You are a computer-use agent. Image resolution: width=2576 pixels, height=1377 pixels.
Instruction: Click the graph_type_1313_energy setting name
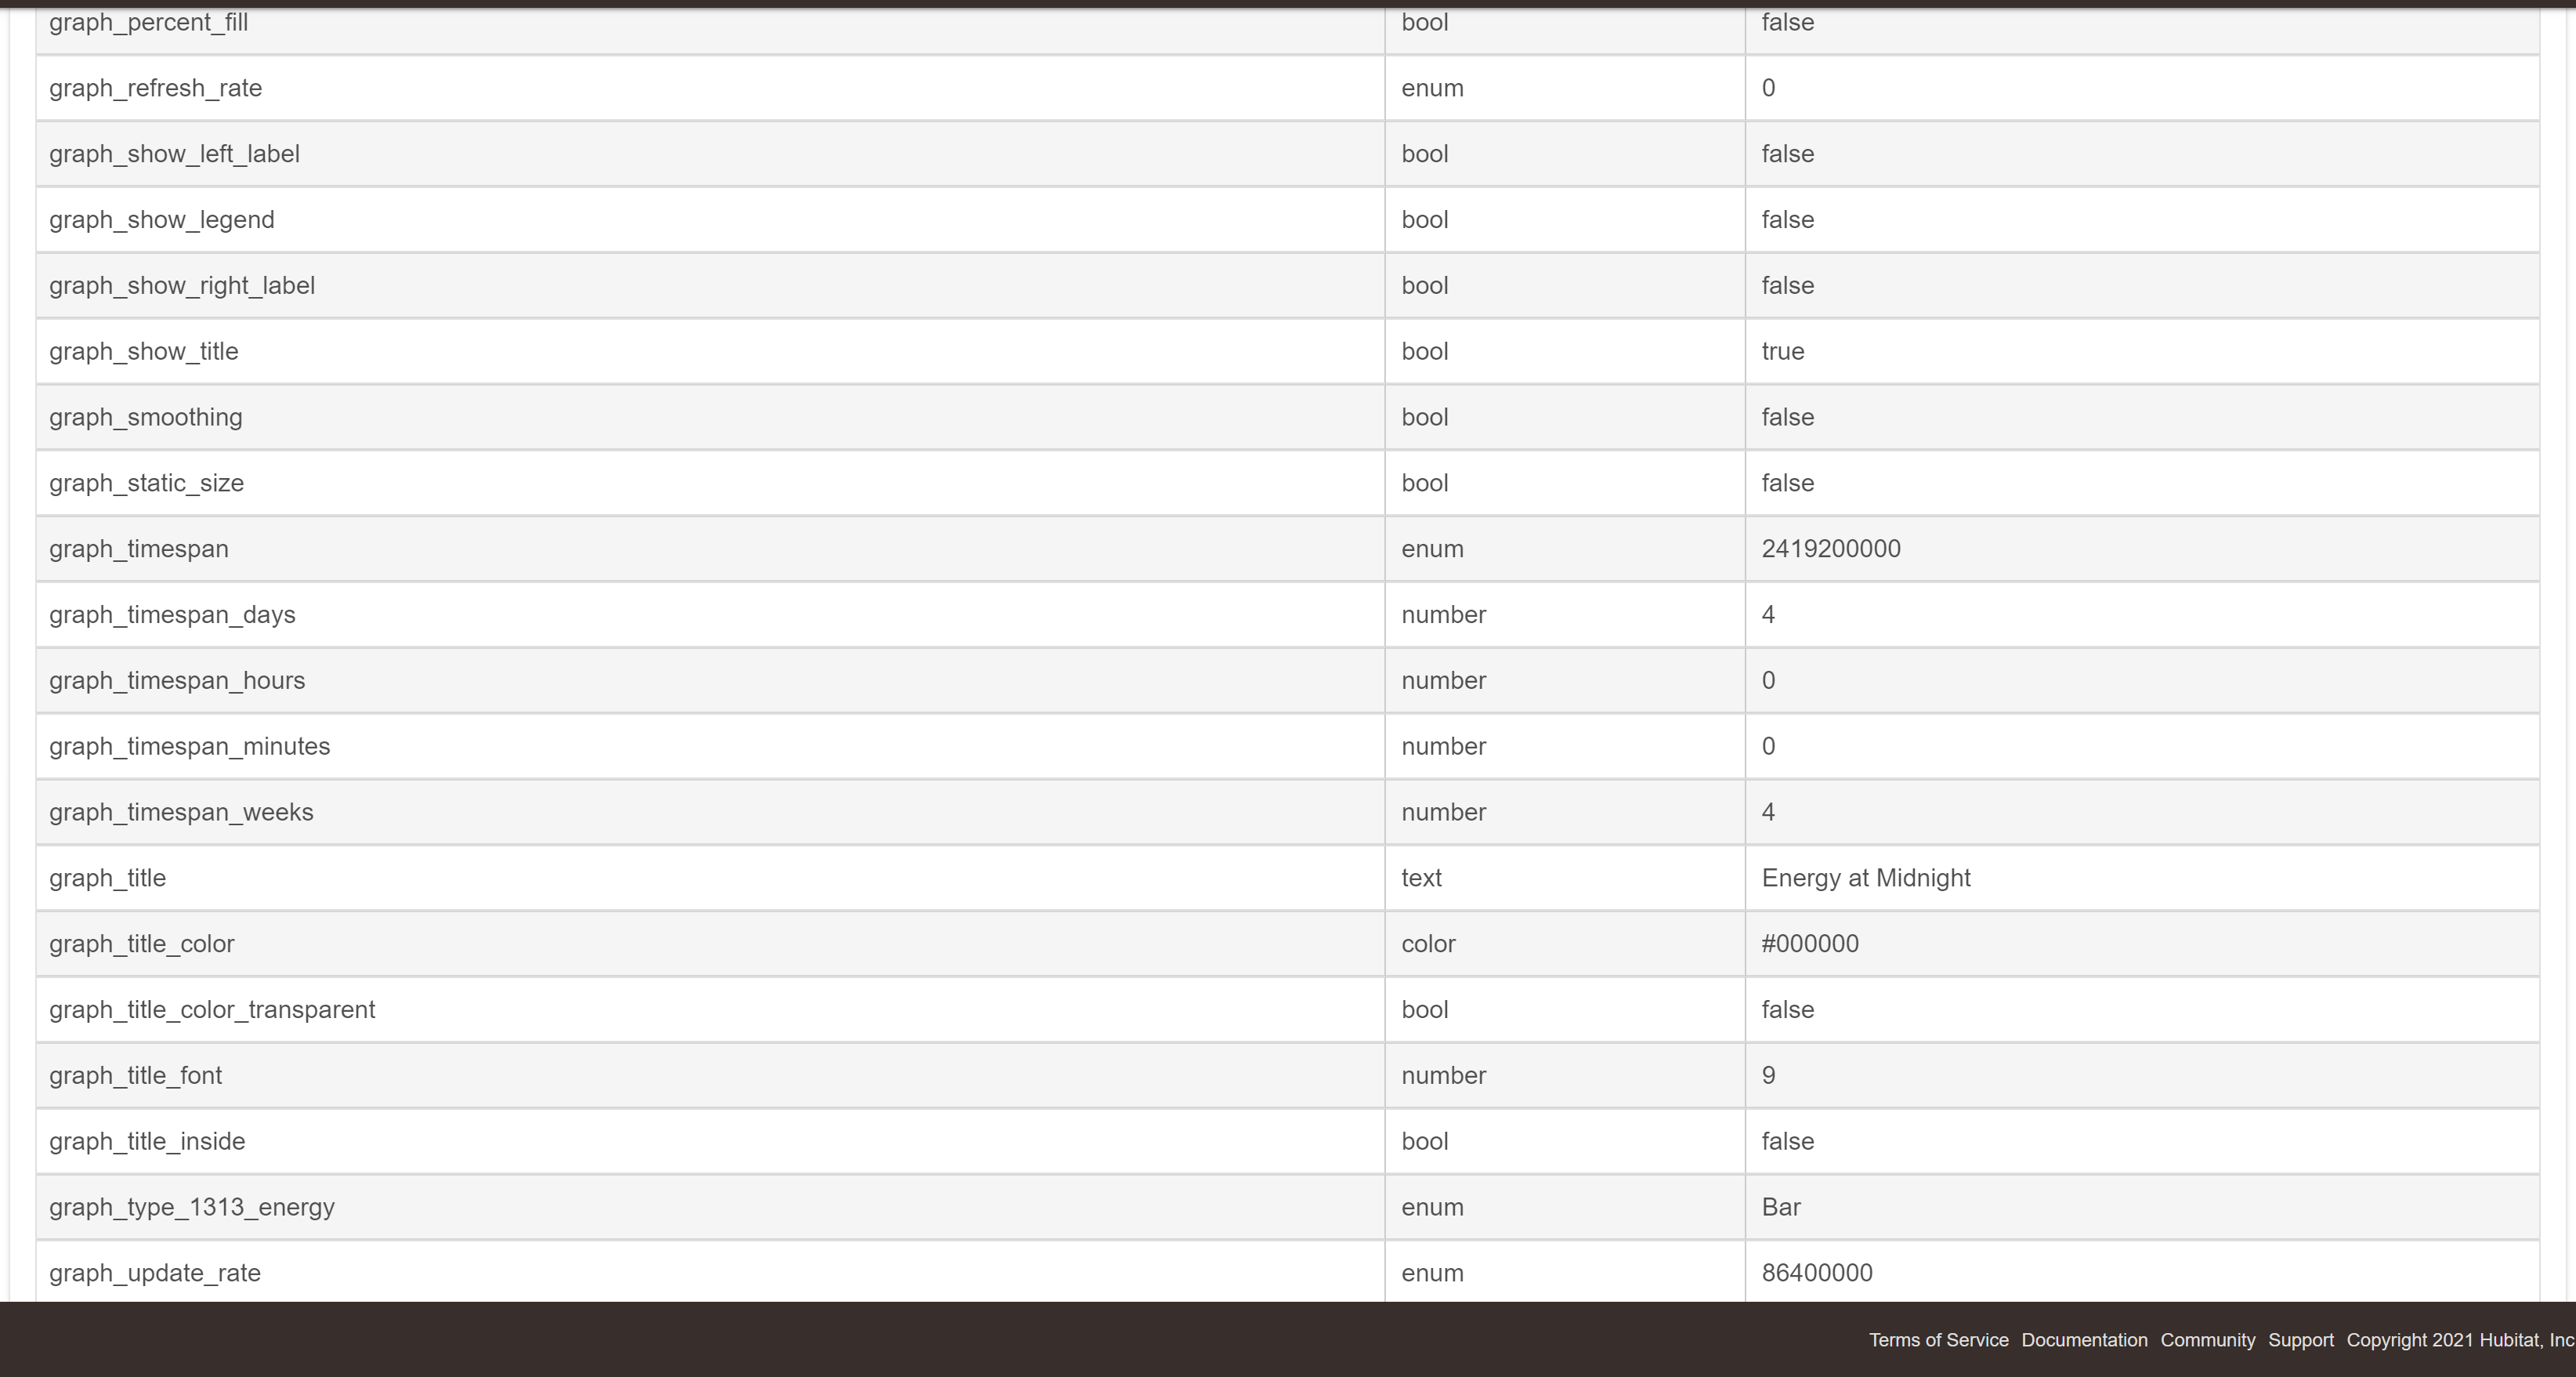(x=192, y=1207)
